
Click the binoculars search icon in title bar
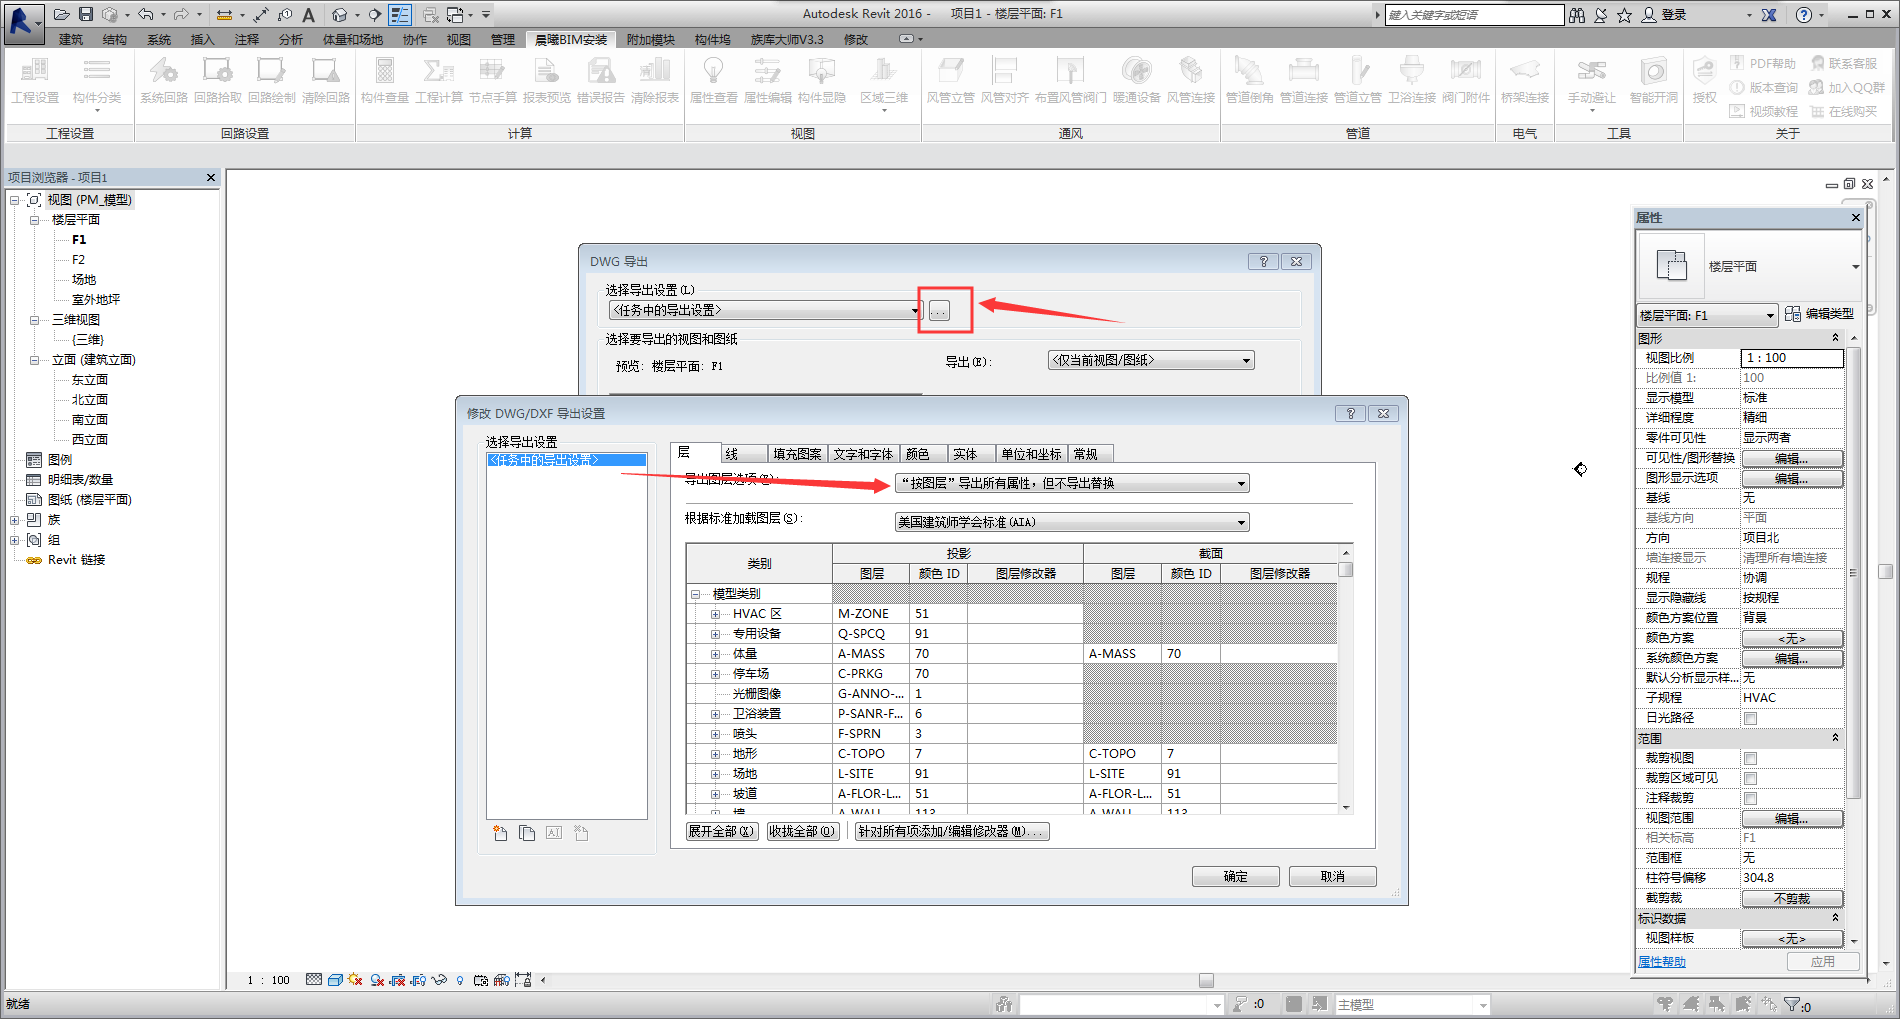pos(1577,15)
